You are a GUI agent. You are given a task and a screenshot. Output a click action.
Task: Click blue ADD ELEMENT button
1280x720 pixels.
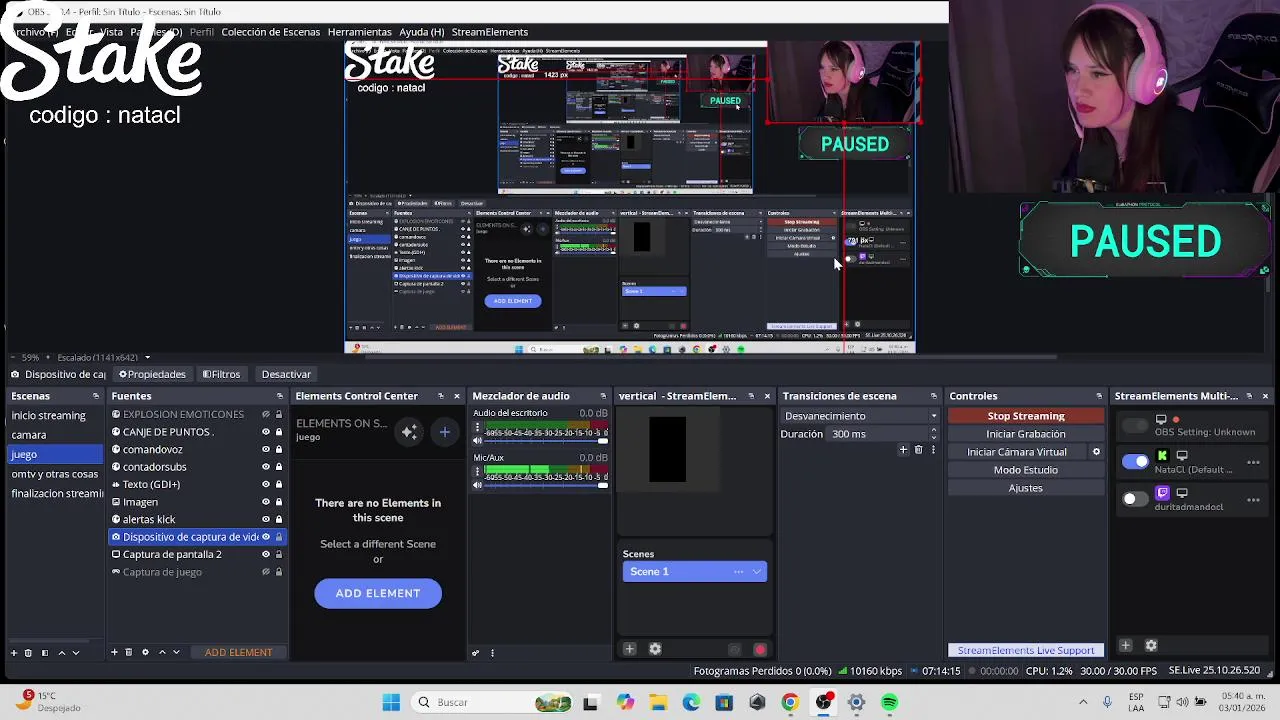coord(378,593)
